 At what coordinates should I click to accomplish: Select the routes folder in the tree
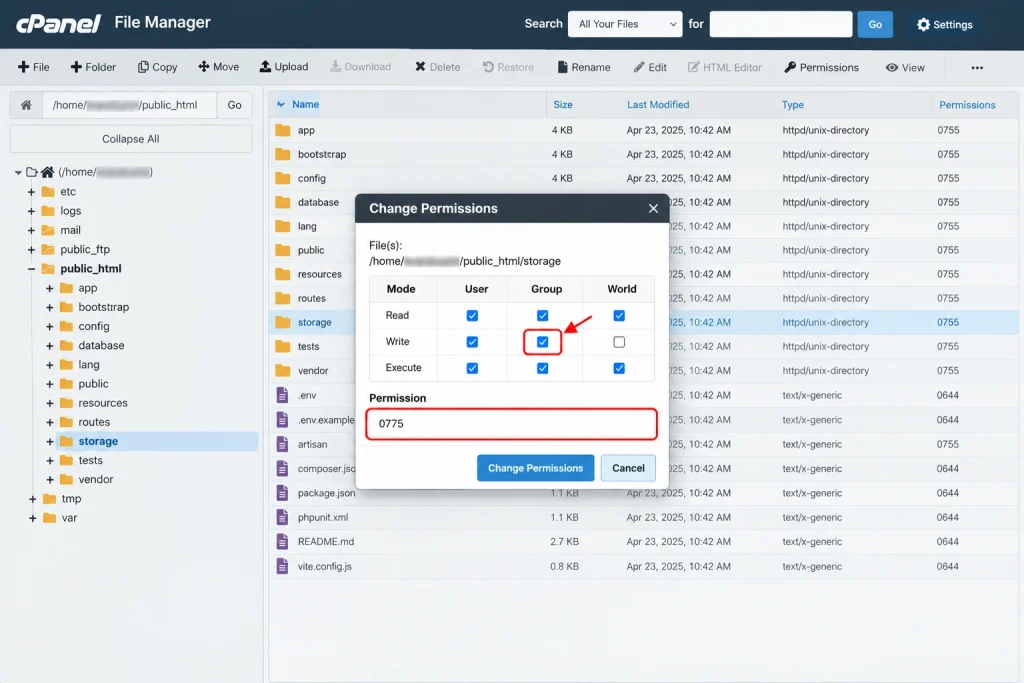[94, 422]
